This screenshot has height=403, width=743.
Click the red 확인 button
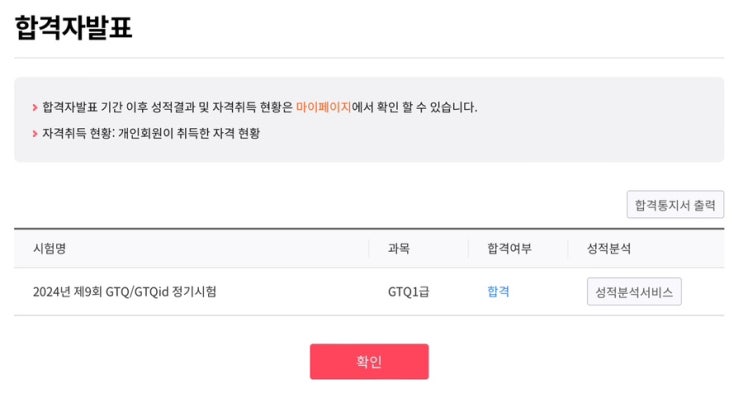click(369, 362)
